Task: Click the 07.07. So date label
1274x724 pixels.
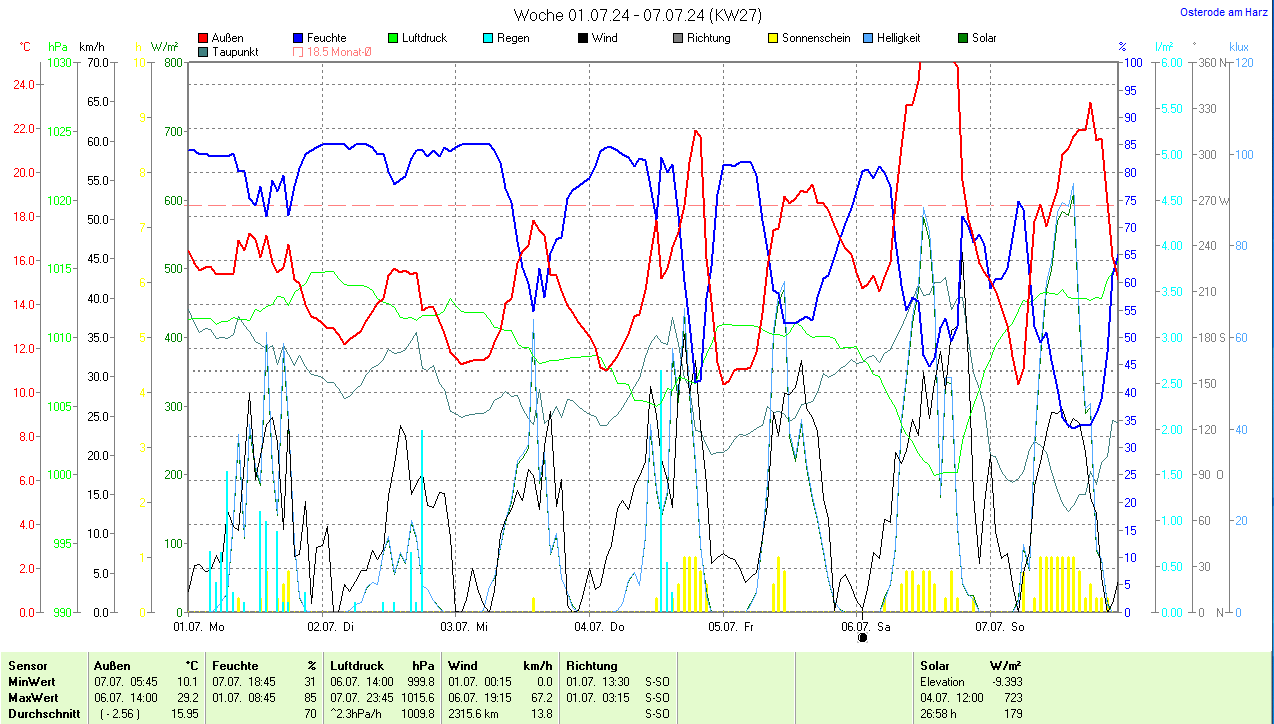Action: [1000, 627]
